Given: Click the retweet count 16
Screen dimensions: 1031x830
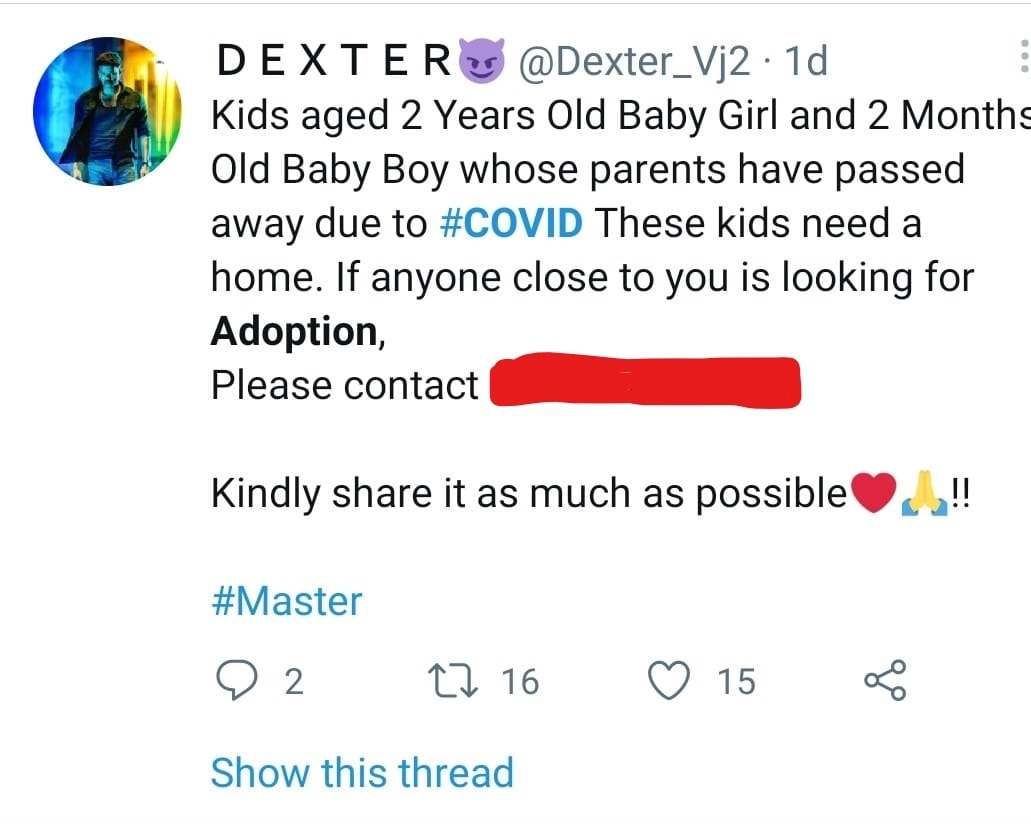Looking at the screenshot, I should [520, 682].
